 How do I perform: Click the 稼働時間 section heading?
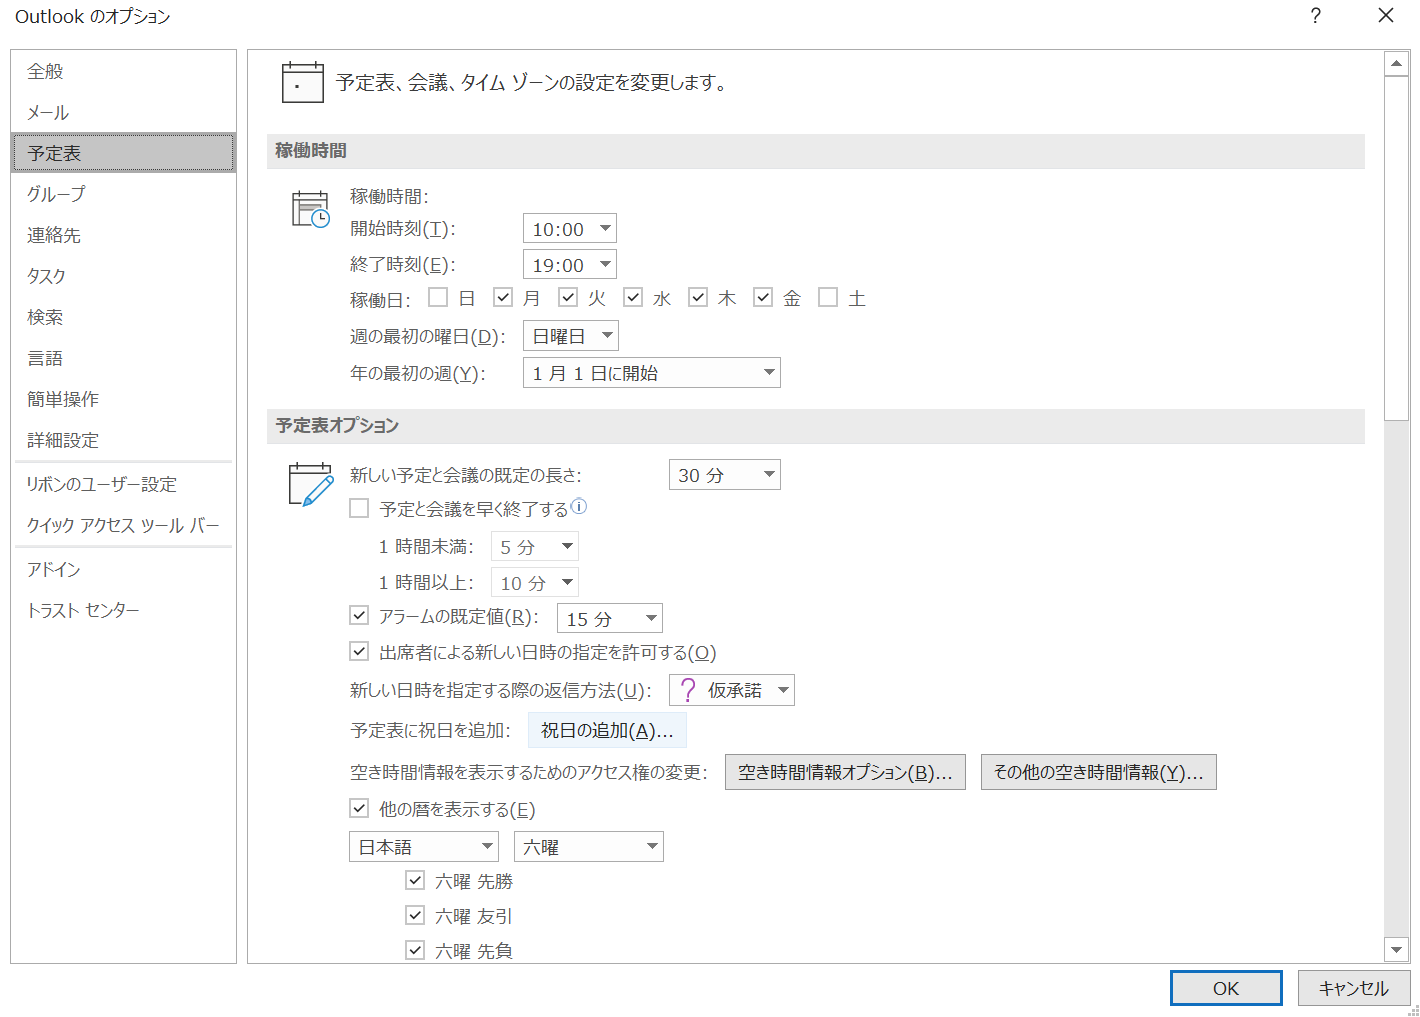[x=311, y=150]
